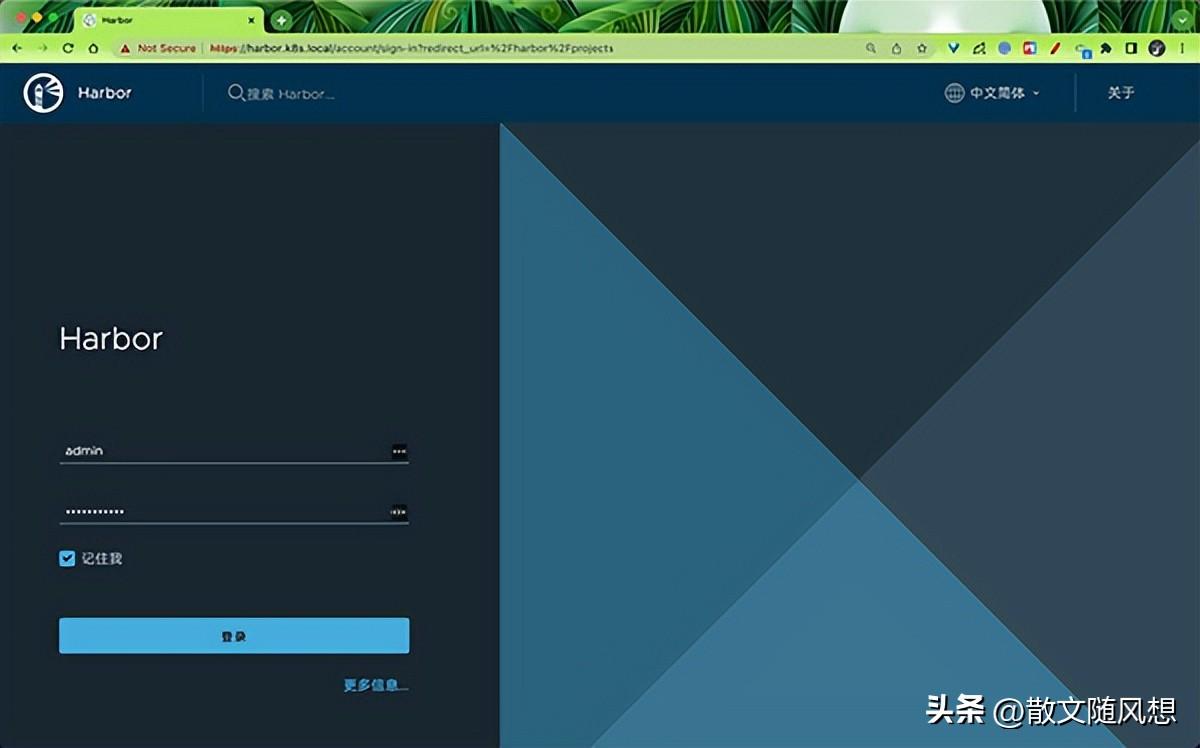1200x748 pixels.
Task: Focus the admin username input field
Action: click(222, 451)
